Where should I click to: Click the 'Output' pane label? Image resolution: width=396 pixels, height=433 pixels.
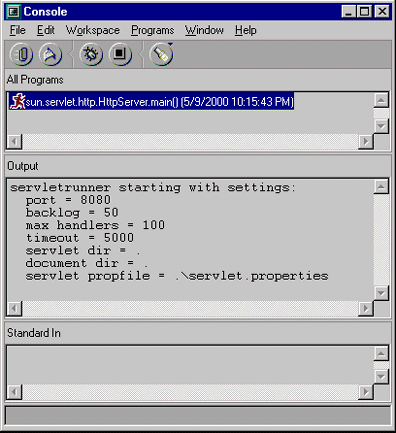[23, 166]
